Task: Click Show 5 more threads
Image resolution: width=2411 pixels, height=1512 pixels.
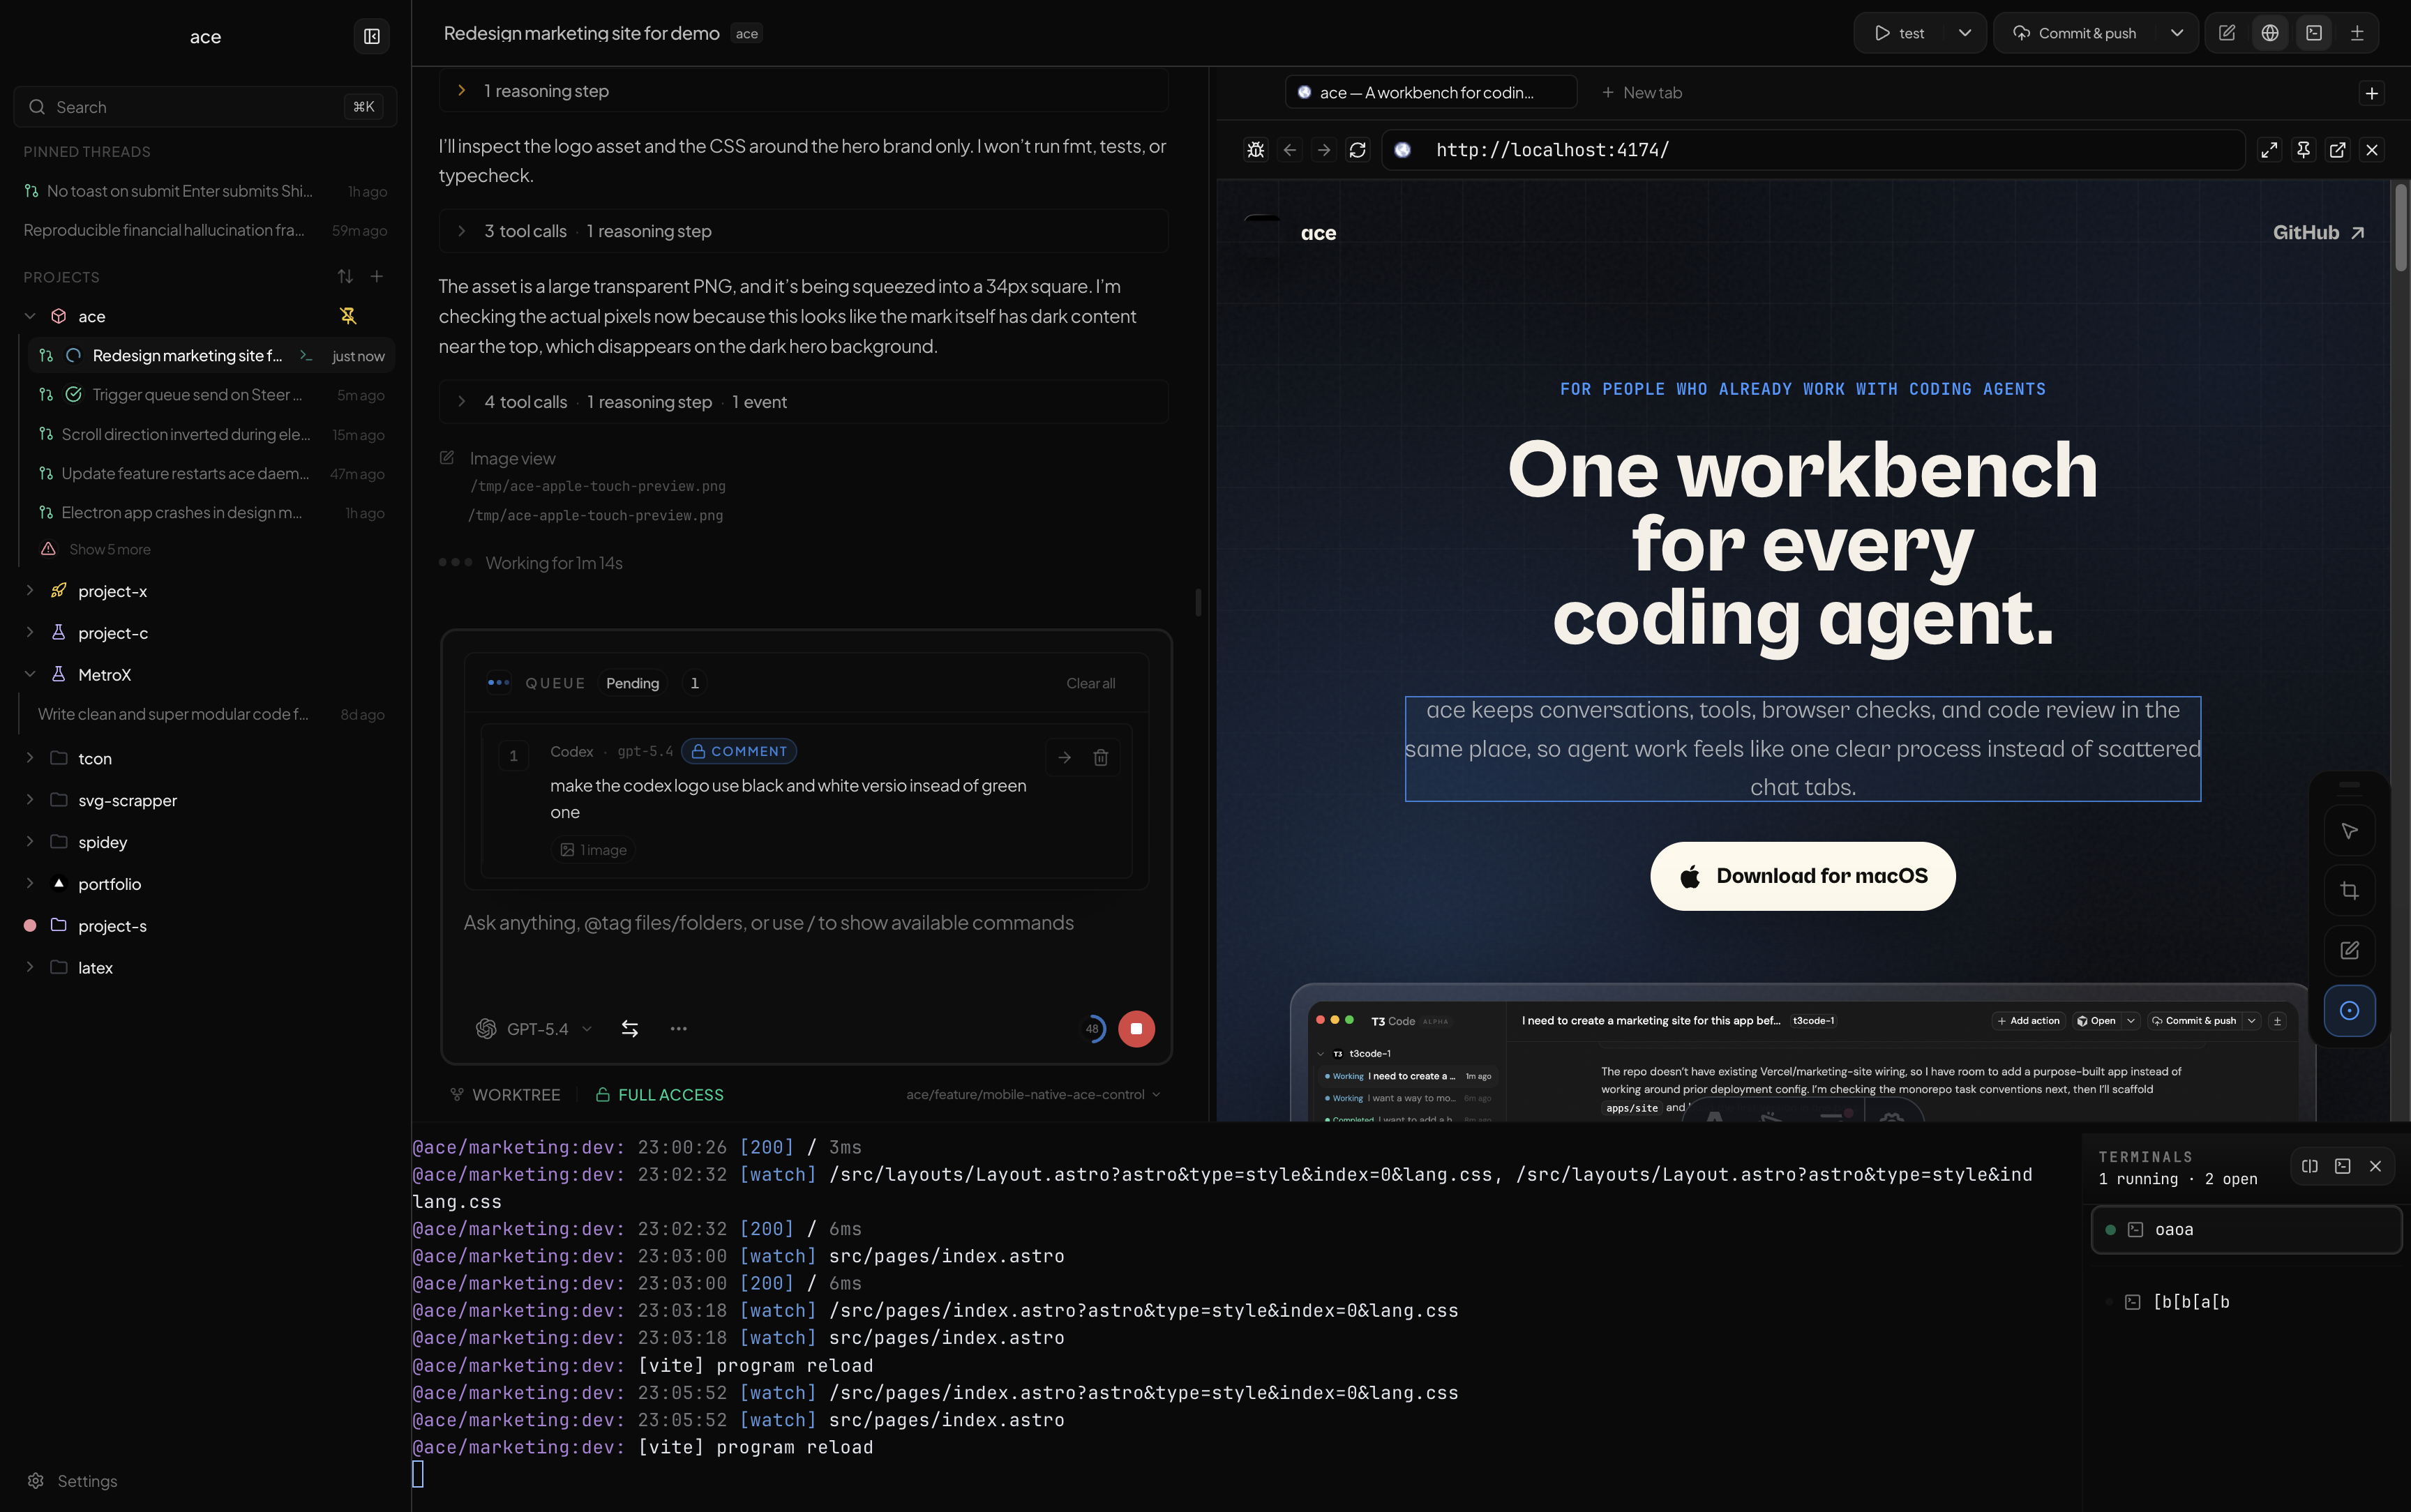Action: (110, 549)
